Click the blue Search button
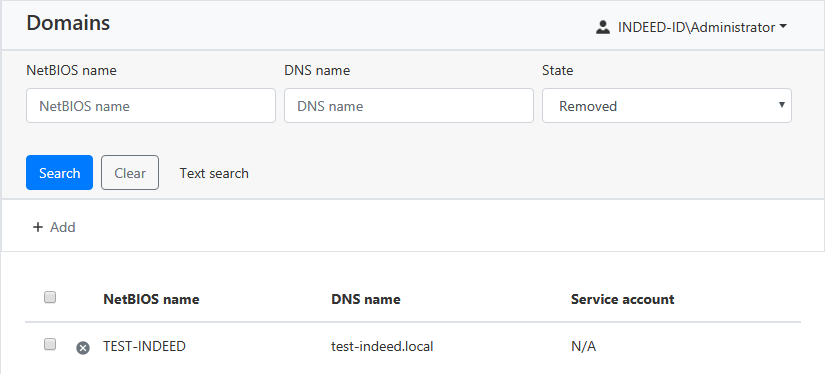825x374 pixels. 59,173
